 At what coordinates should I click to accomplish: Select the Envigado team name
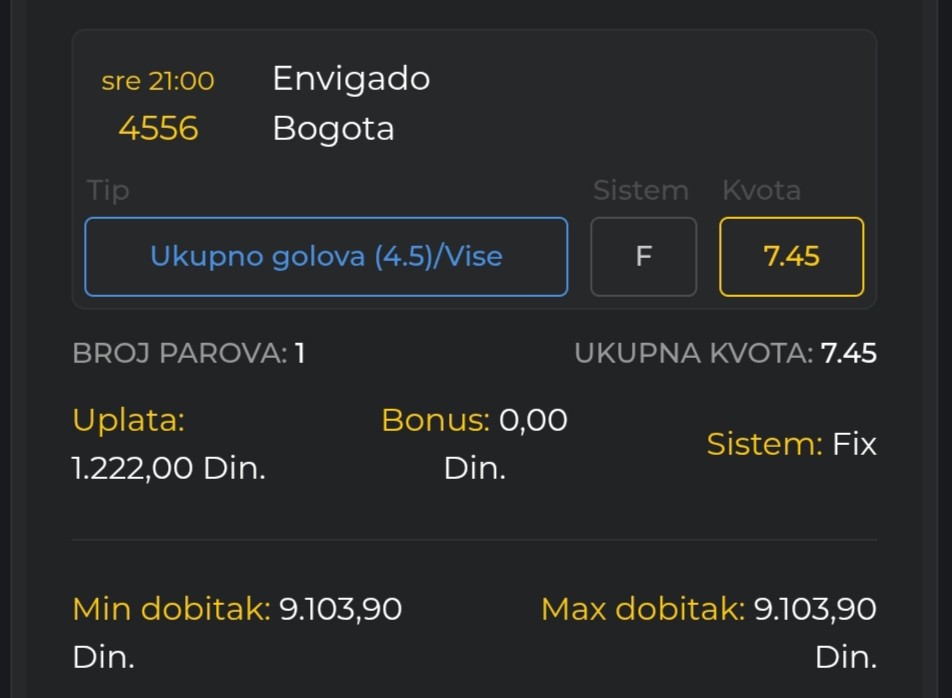(351, 79)
